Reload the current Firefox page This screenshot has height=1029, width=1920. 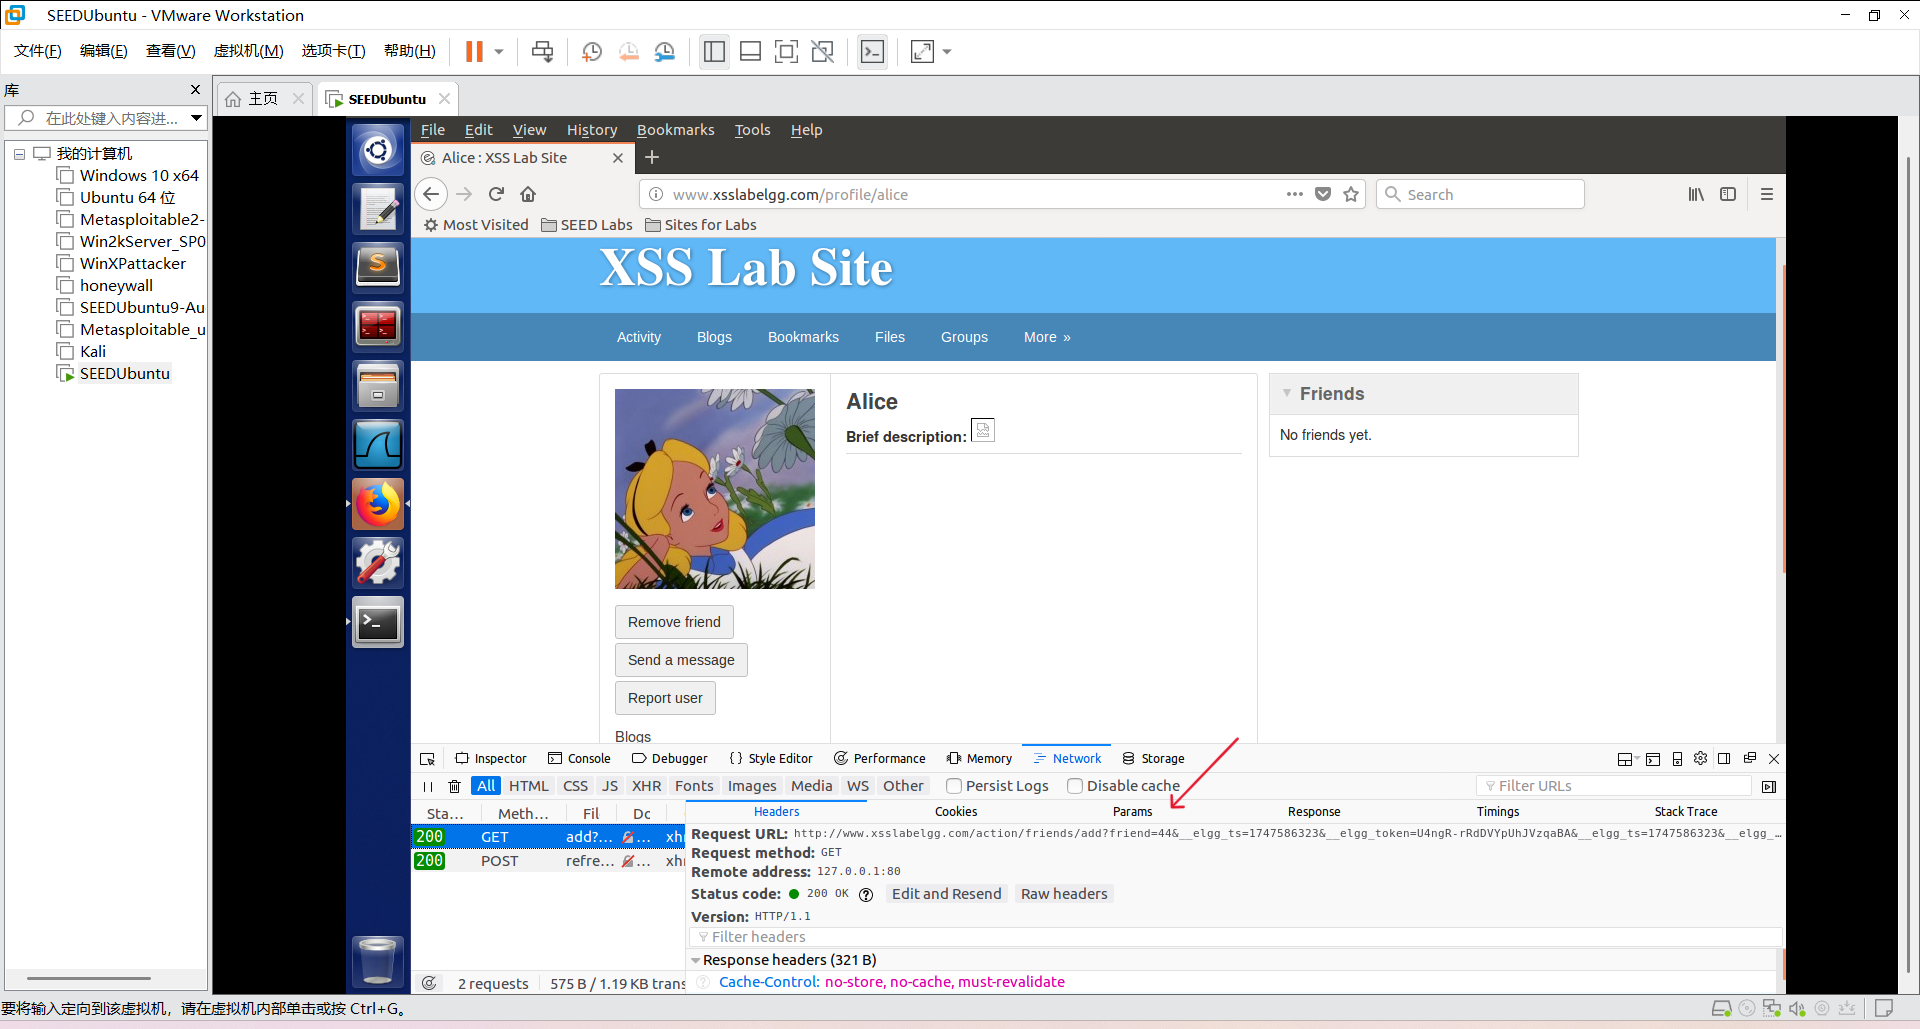click(x=496, y=194)
